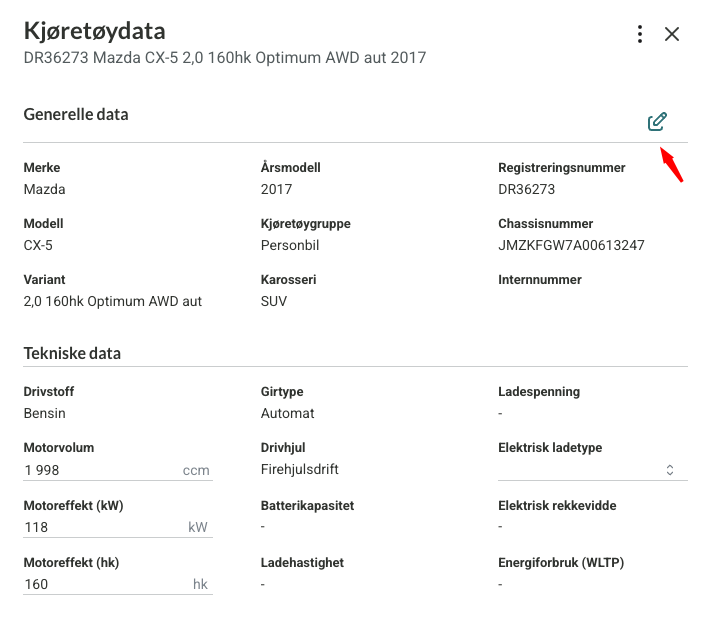723x620 pixels.
Task: Click the Drivstoff value Bensin
Action: [x=44, y=413]
